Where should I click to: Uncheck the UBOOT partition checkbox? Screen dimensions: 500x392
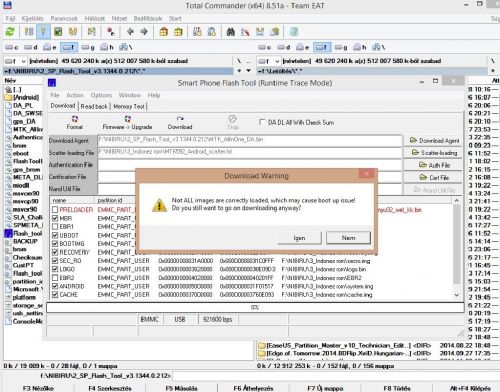55,235
